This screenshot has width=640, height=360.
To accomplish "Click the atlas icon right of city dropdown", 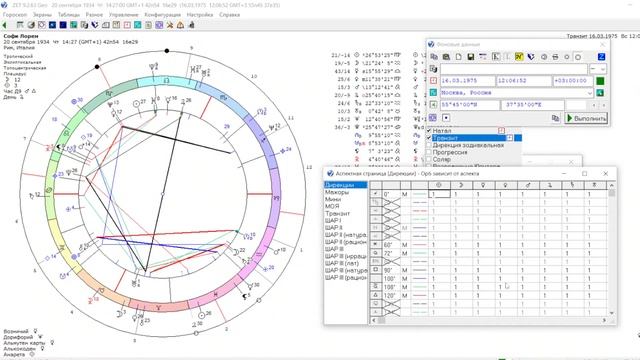I will point(600,93).
